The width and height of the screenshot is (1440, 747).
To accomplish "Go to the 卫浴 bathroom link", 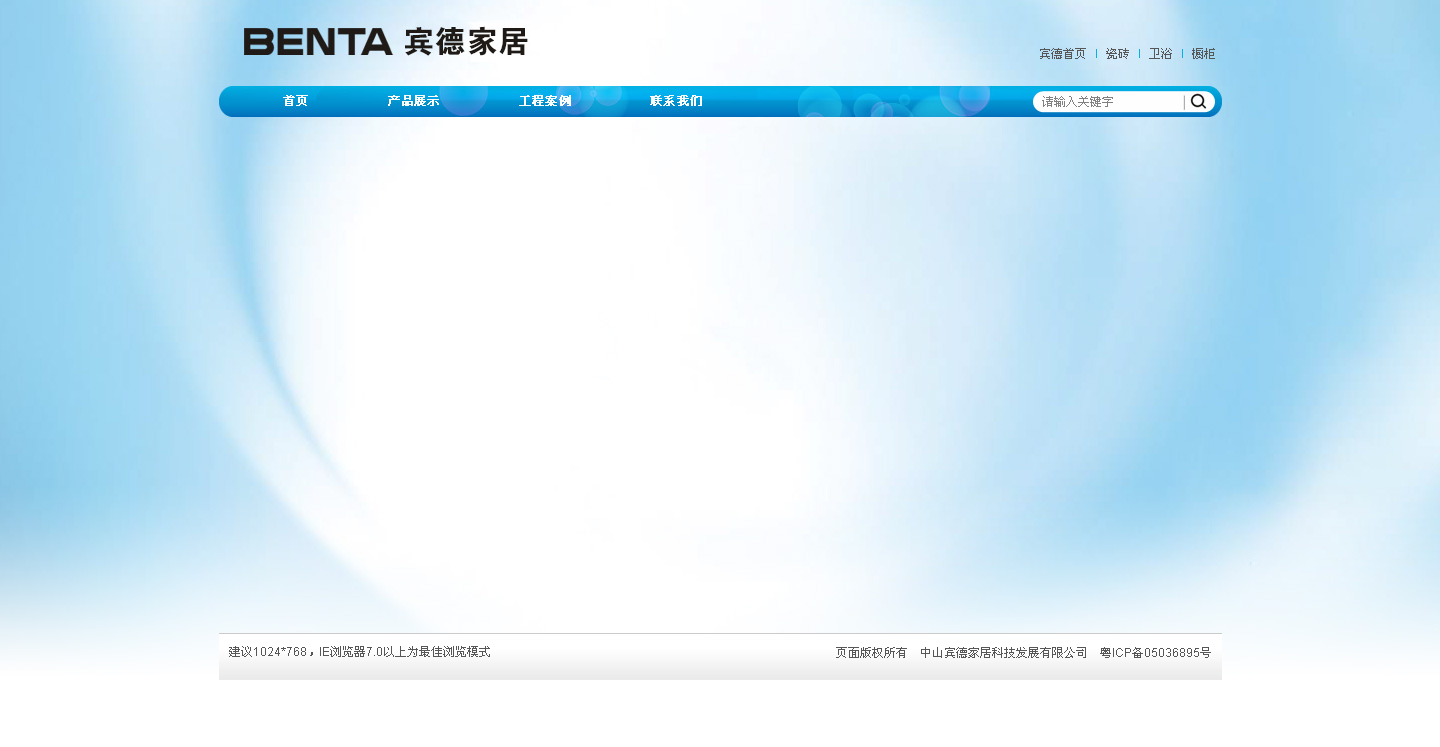I will click(x=1160, y=54).
